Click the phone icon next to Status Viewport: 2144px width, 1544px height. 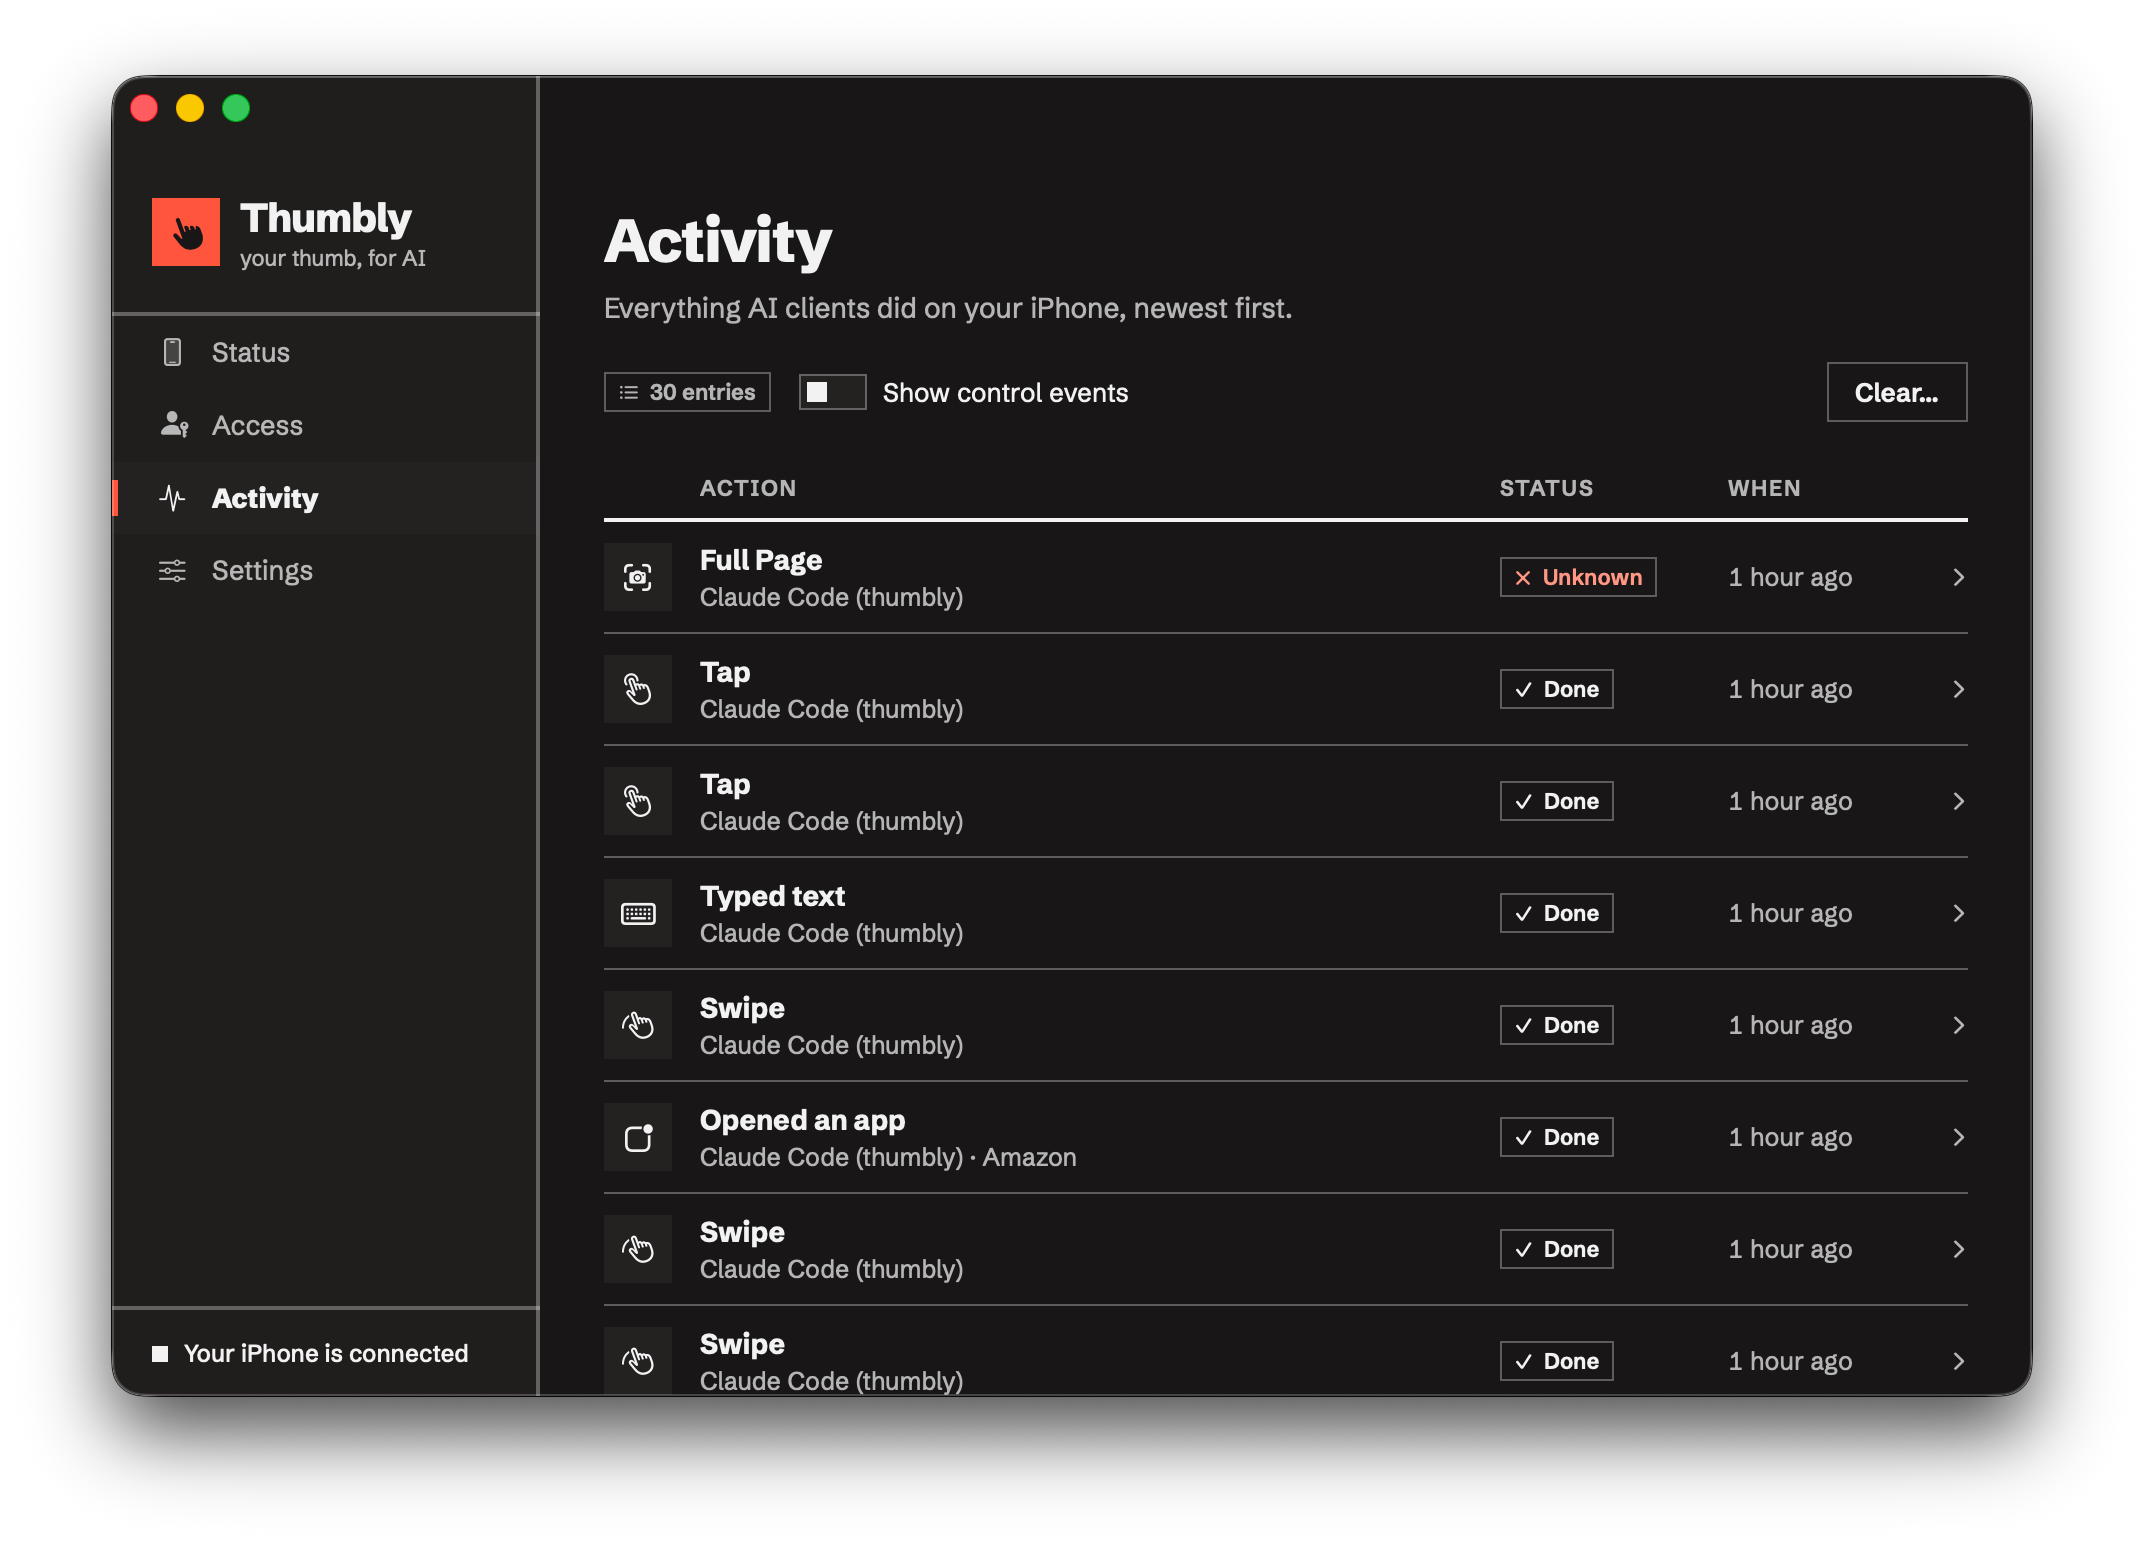click(172, 352)
